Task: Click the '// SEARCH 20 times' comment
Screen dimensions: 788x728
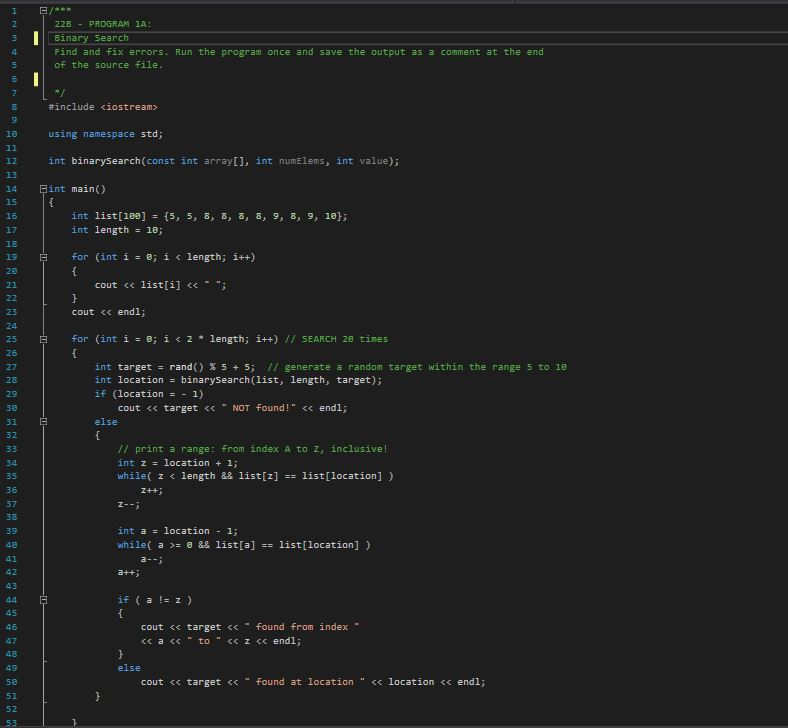Action: pyautogui.click(x=336, y=339)
